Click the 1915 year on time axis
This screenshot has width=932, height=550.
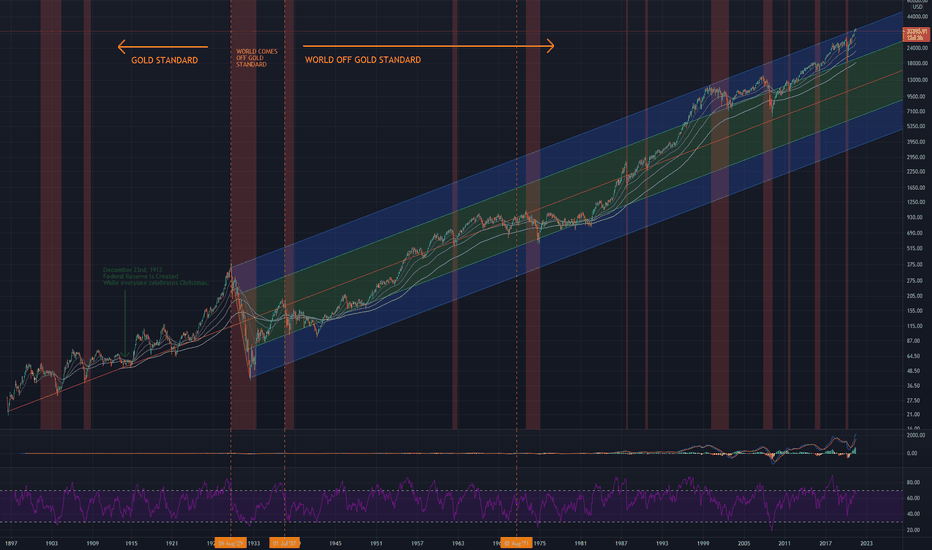[131, 543]
